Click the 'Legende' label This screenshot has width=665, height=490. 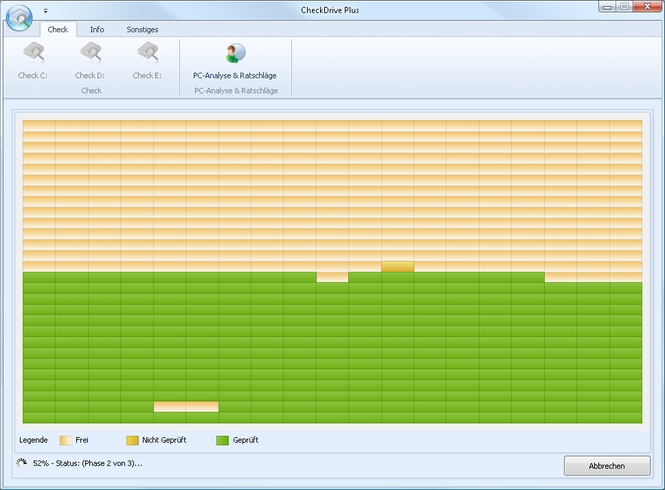33,440
